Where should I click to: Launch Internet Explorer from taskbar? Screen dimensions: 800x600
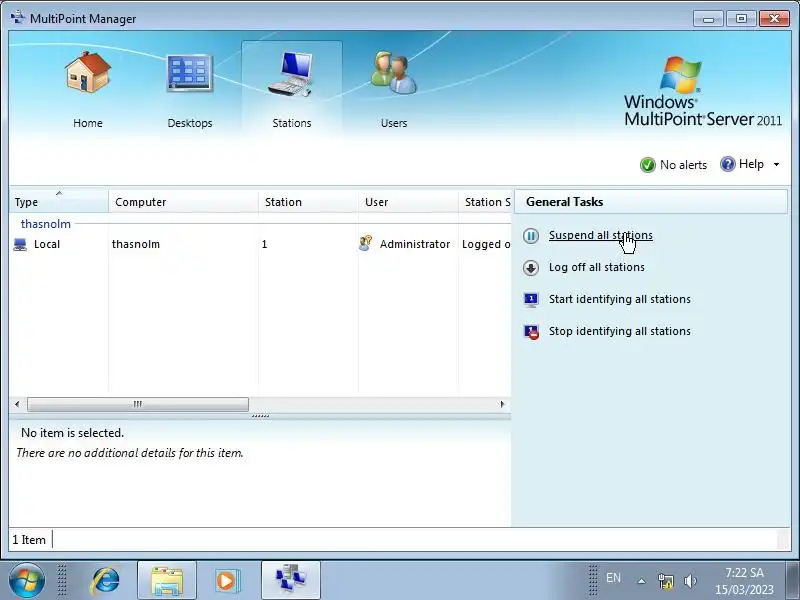(x=105, y=581)
